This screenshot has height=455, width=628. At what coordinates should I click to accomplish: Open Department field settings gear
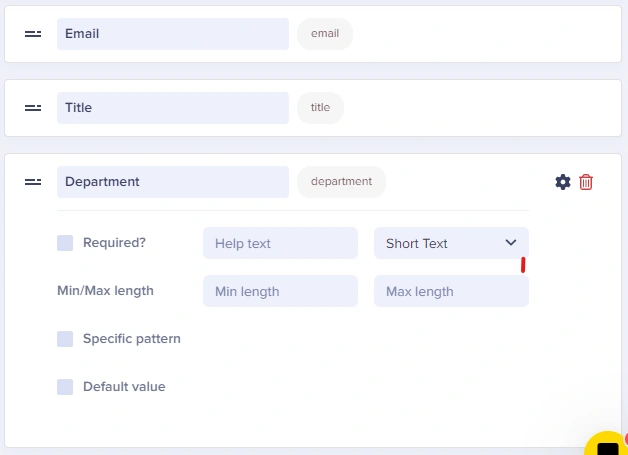point(563,182)
